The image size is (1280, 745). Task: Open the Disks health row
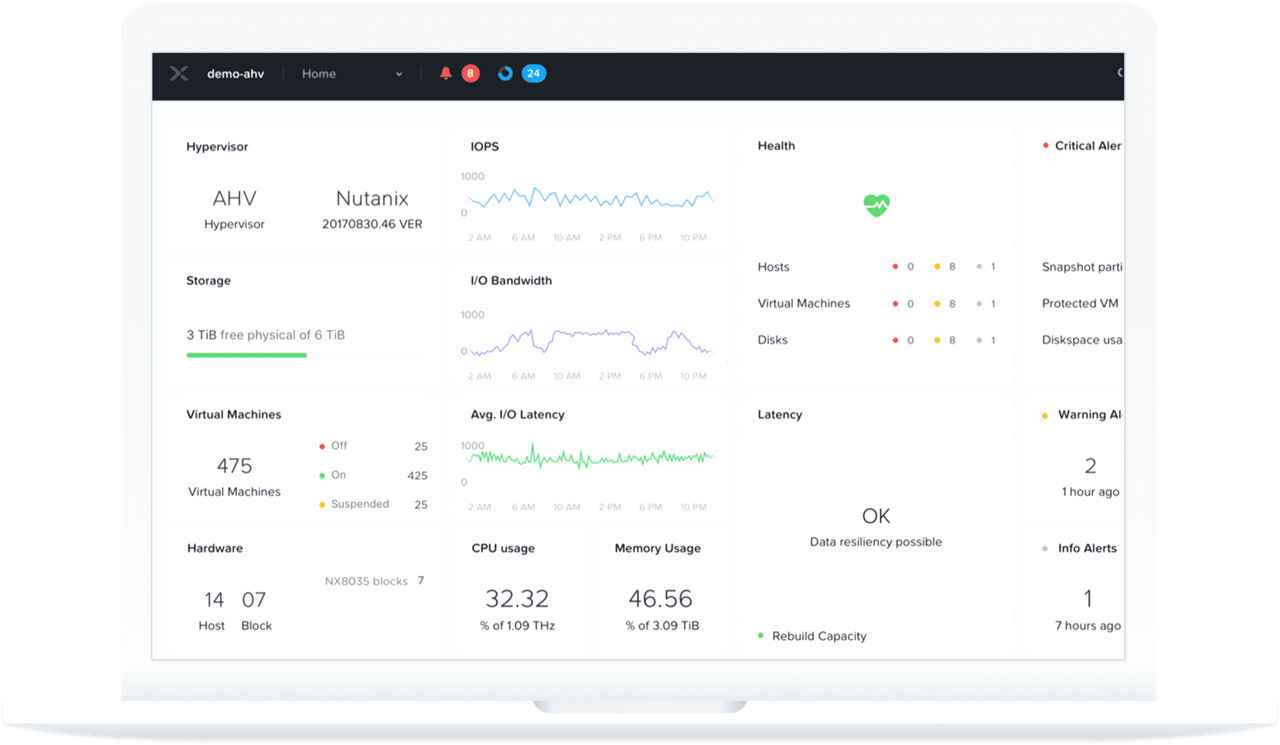[x=772, y=340]
